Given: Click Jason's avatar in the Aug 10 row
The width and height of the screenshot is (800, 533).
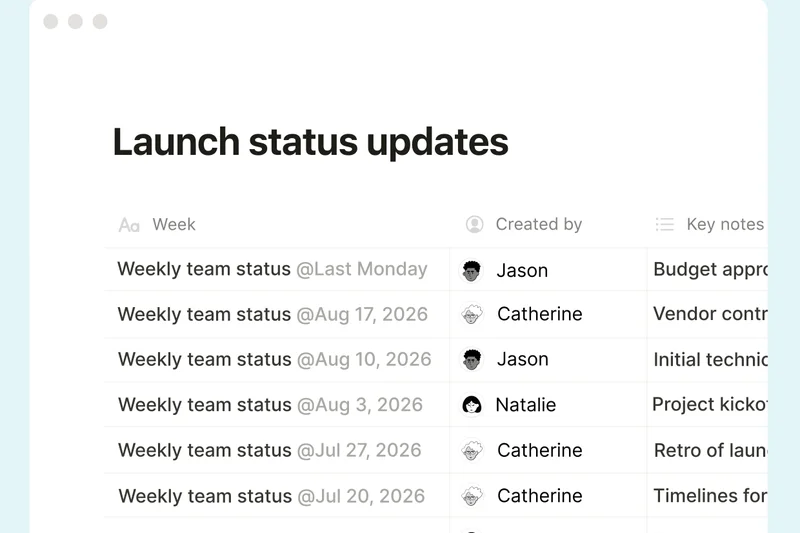Looking at the screenshot, I should 472,360.
